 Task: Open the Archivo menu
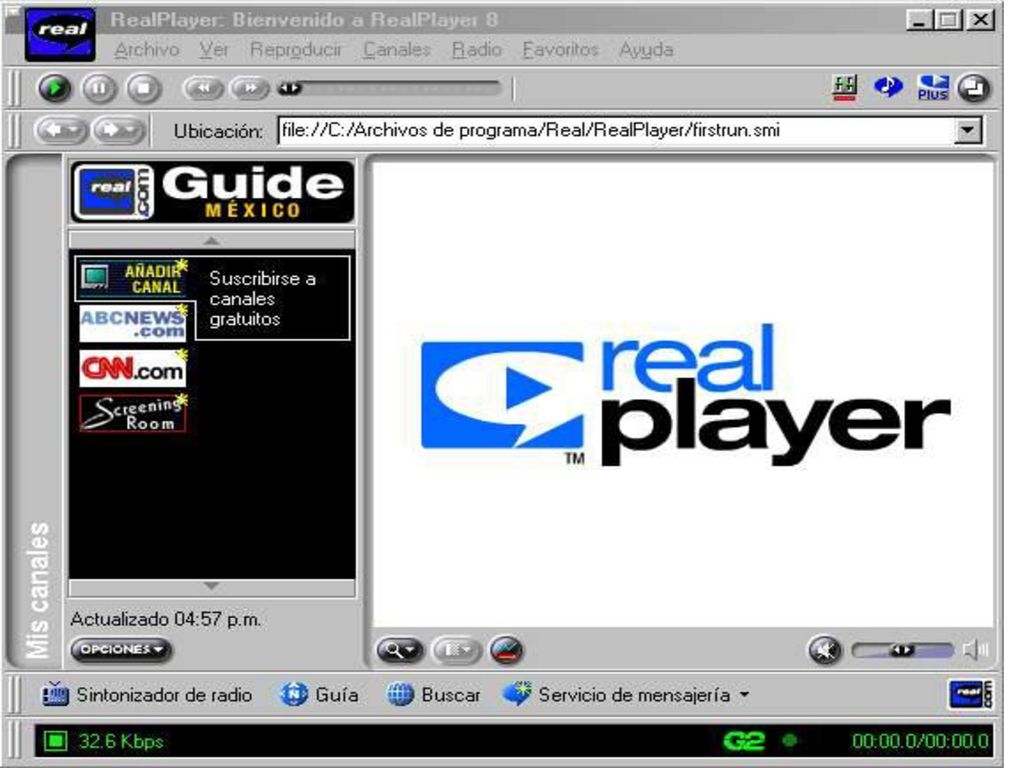coord(146,50)
